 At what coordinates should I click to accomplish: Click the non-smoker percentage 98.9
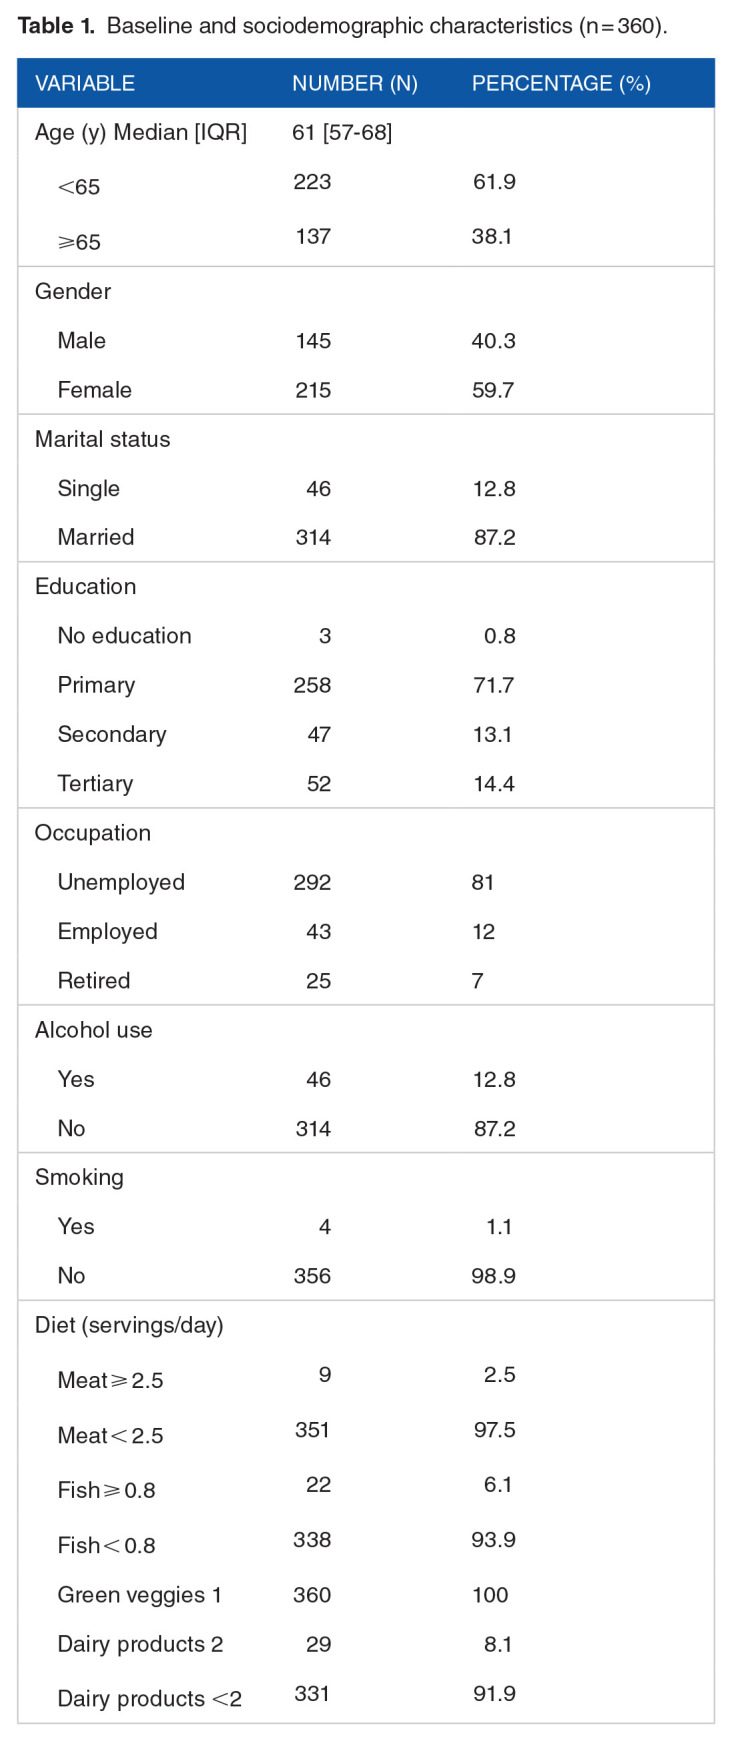[494, 1276]
